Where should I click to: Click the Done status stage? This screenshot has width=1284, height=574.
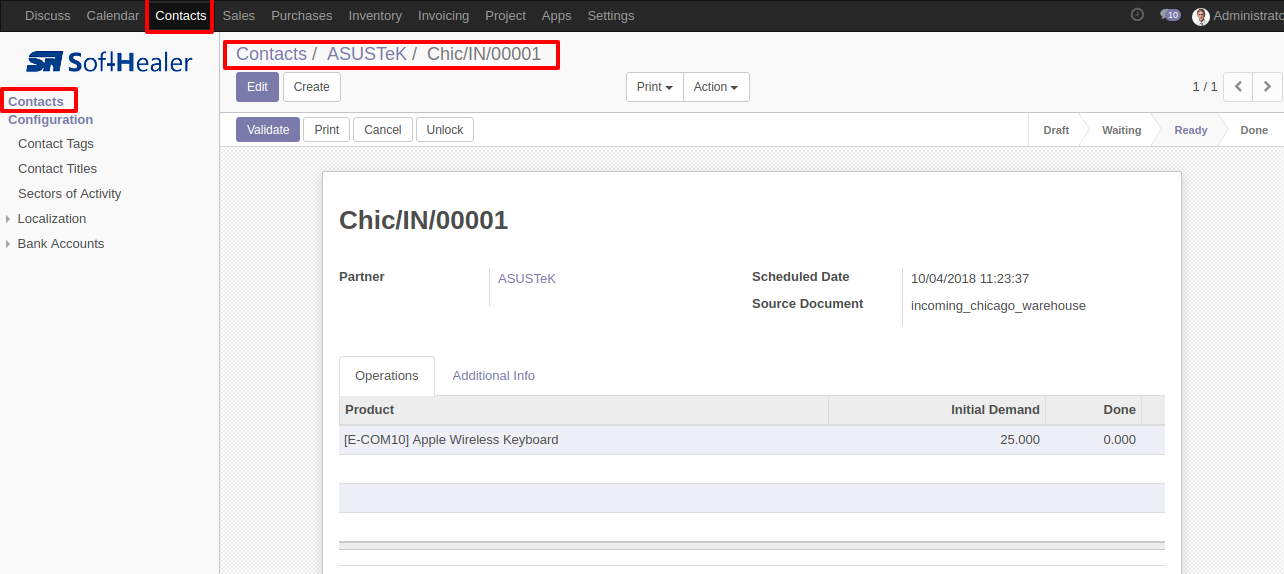tap(1254, 130)
